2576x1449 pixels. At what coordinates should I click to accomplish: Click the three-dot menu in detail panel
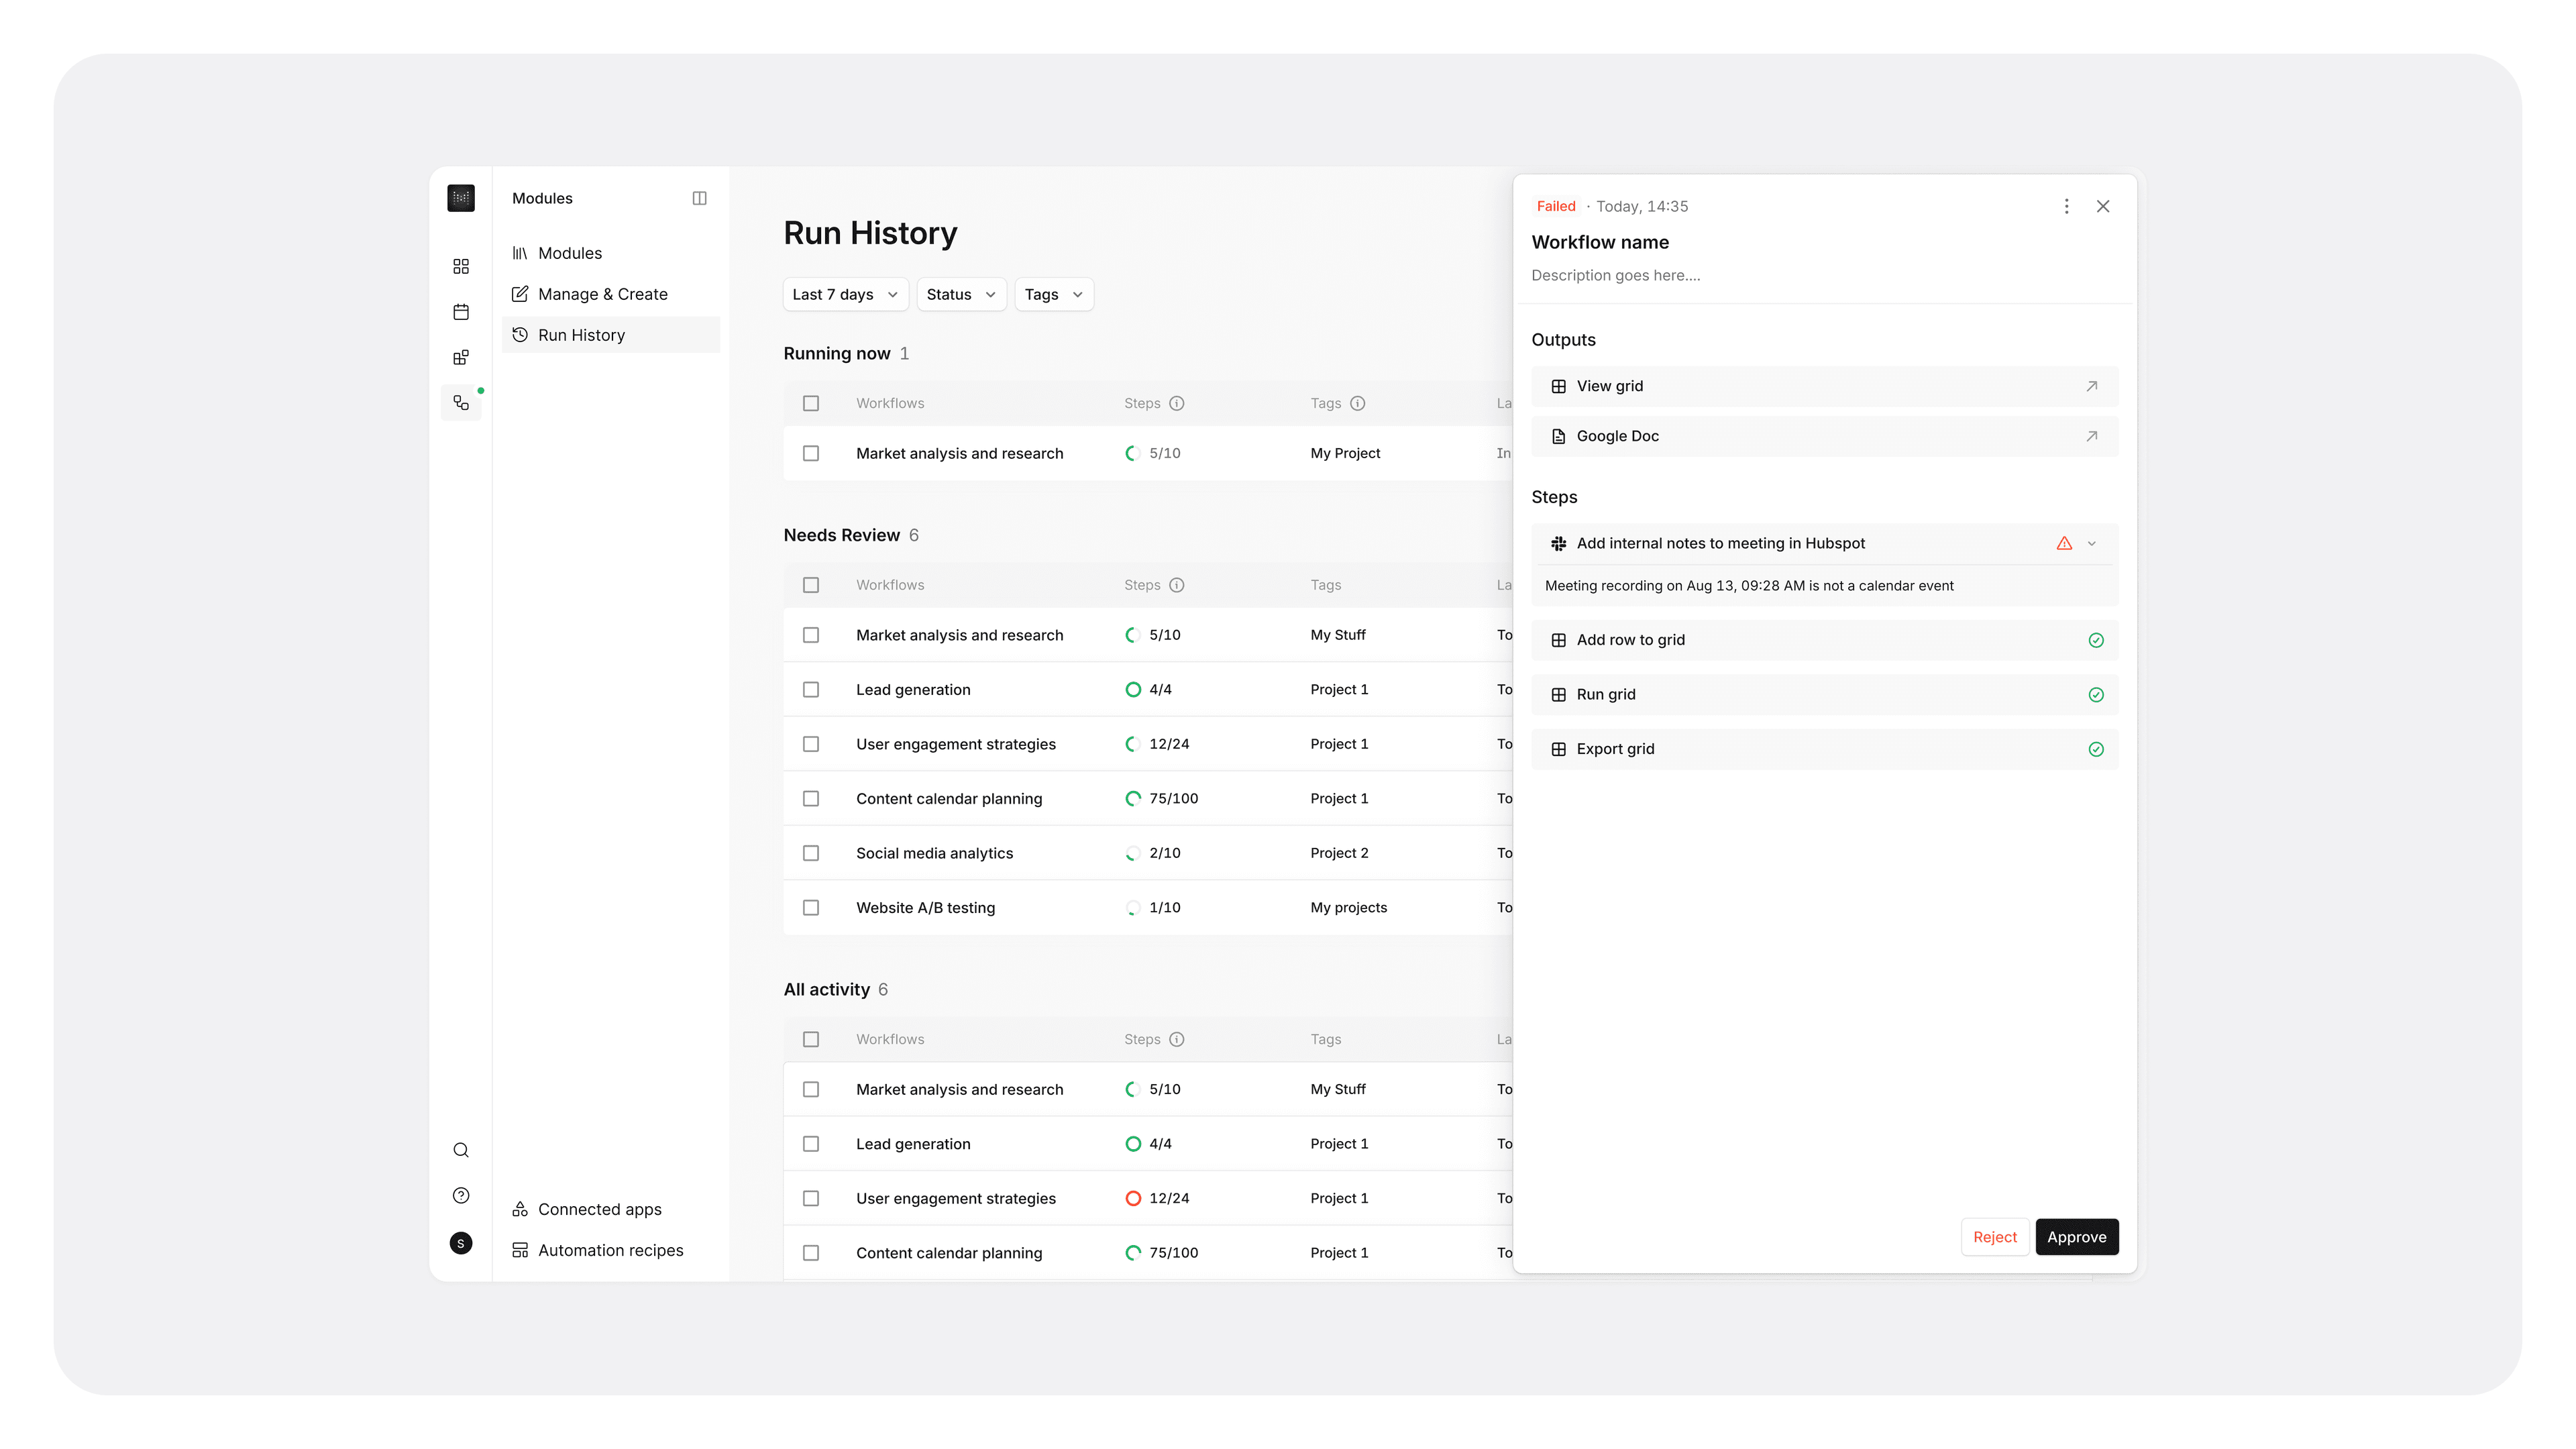point(2066,206)
